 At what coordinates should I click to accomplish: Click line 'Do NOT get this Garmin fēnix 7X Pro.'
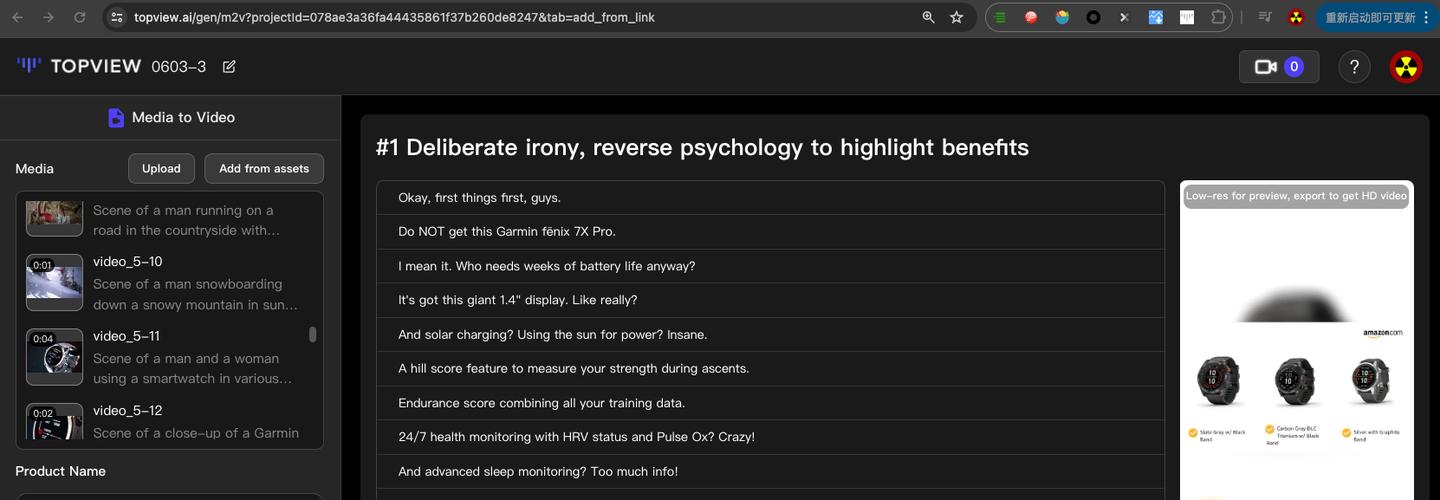770,231
